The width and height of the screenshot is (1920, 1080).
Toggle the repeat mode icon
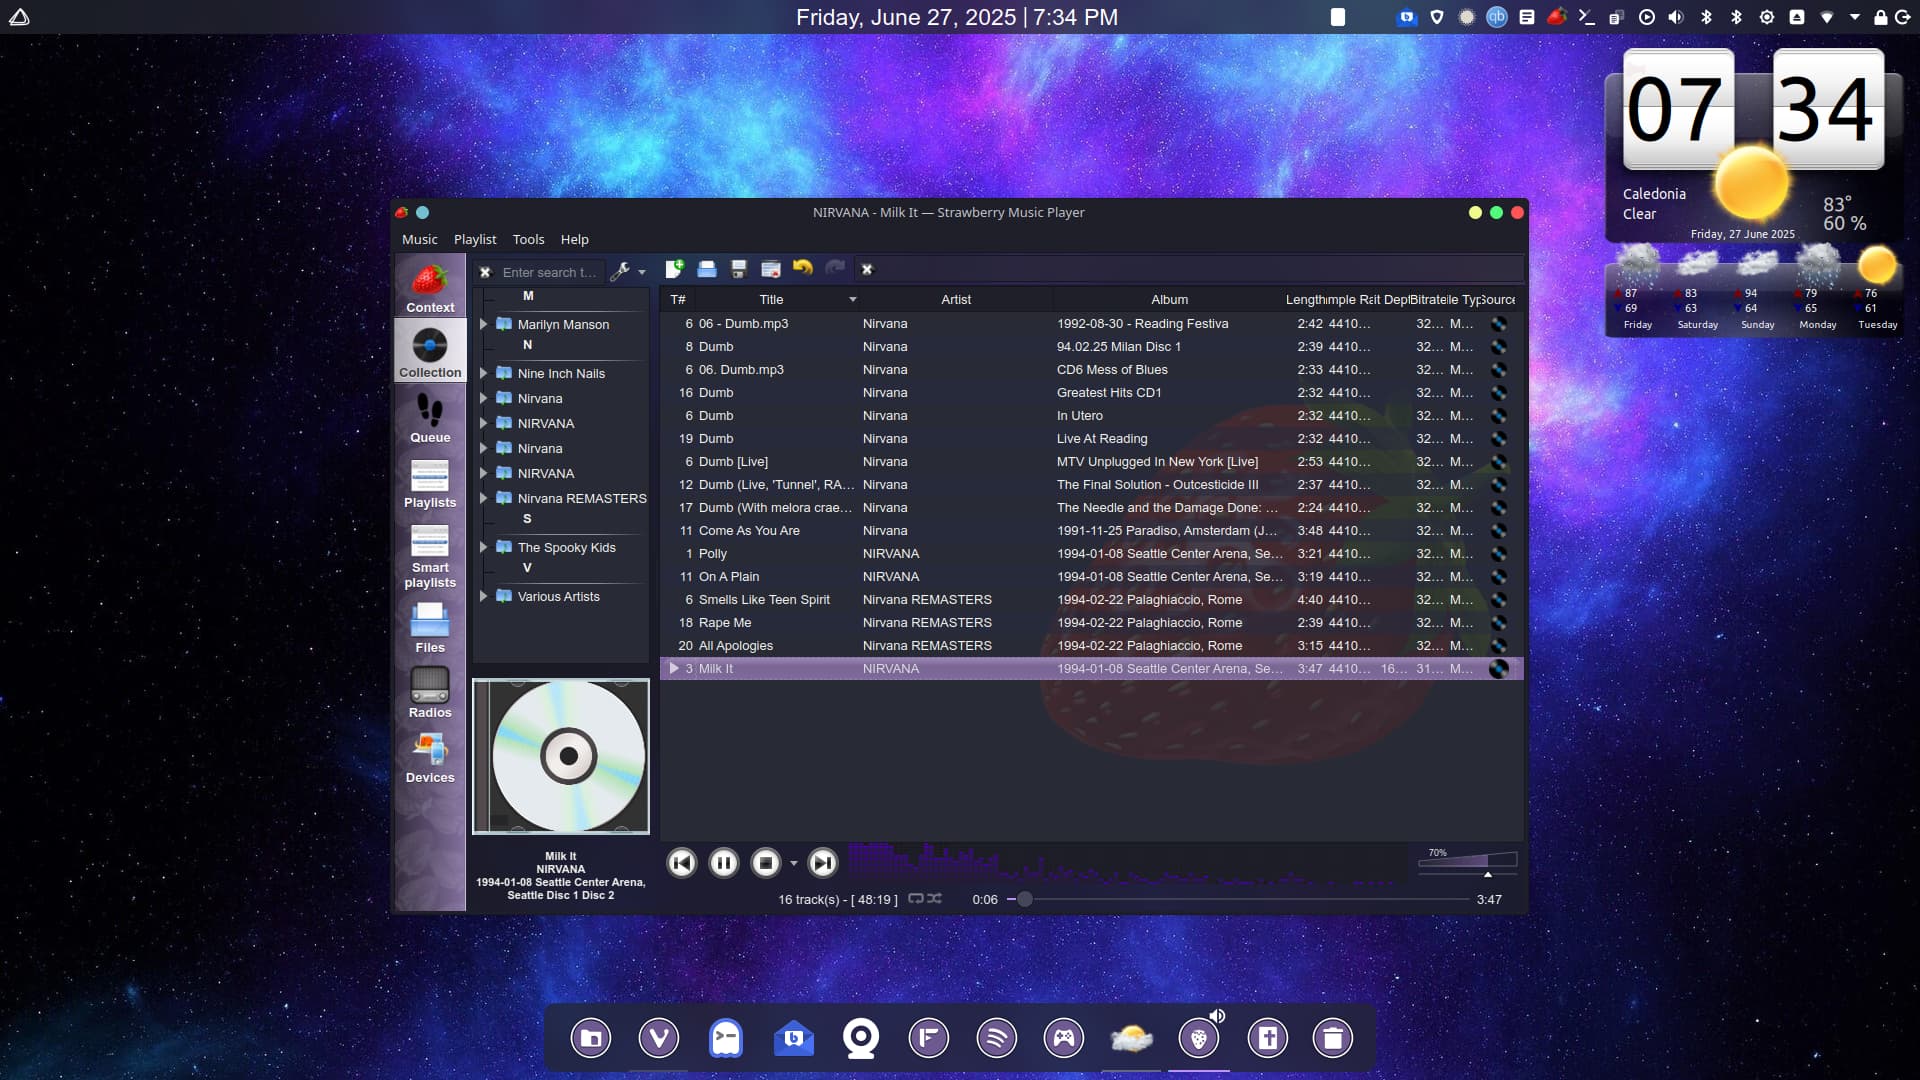click(x=915, y=899)
